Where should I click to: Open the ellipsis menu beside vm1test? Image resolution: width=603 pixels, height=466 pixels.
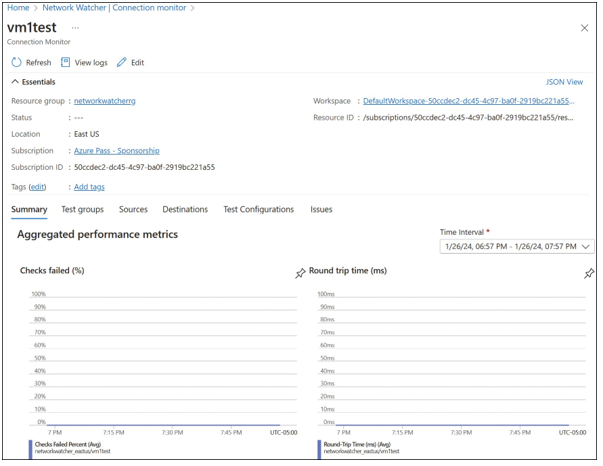(x=75, y=28)
